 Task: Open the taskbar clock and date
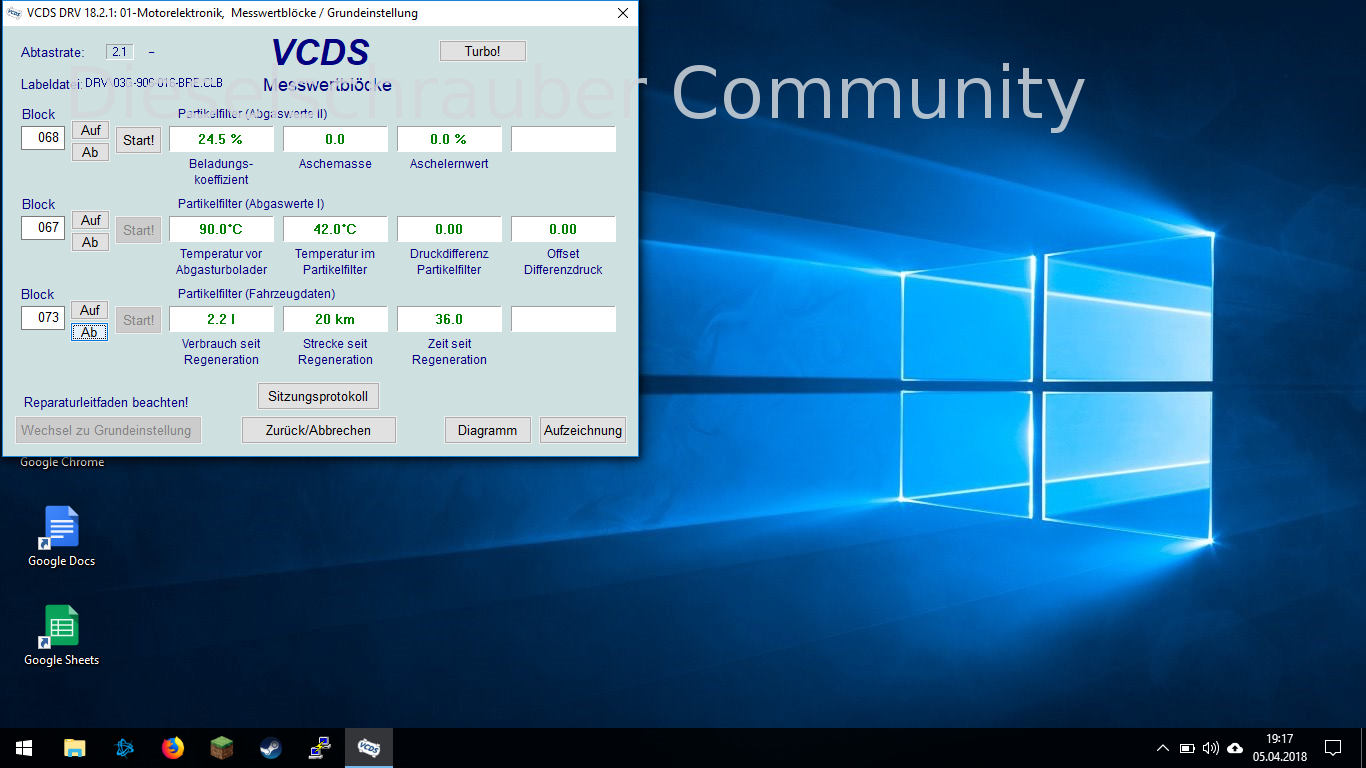(x=1279, y=748)
